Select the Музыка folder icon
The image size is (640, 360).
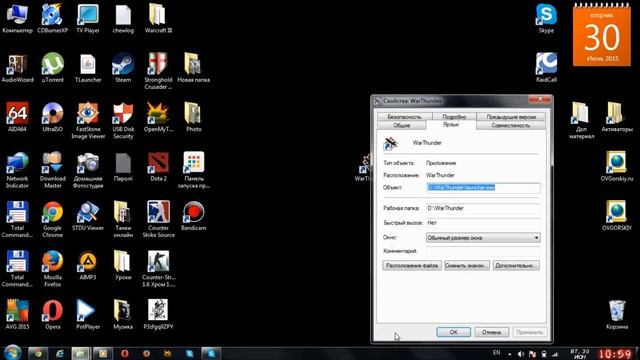click(x=123, y=315)
